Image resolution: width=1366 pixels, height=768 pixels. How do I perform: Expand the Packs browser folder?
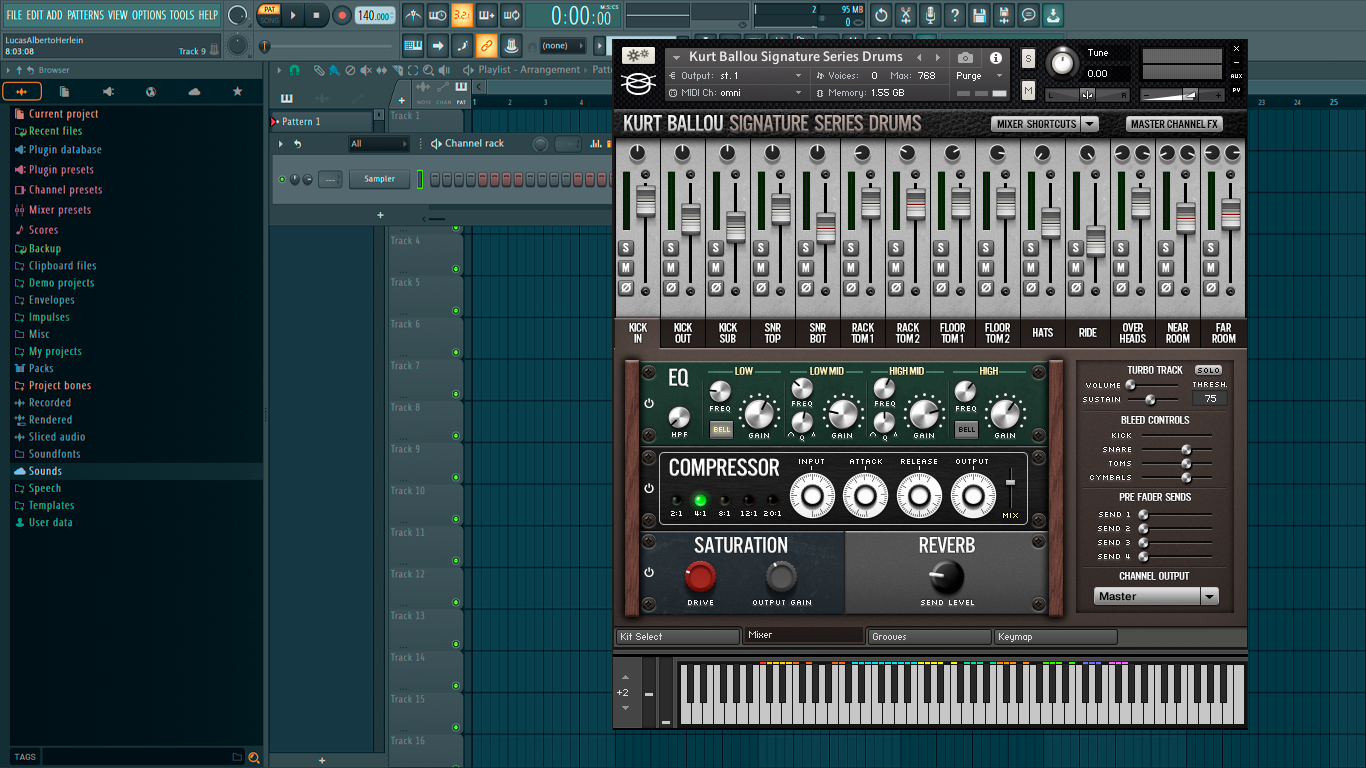click(x=41, y=368)
